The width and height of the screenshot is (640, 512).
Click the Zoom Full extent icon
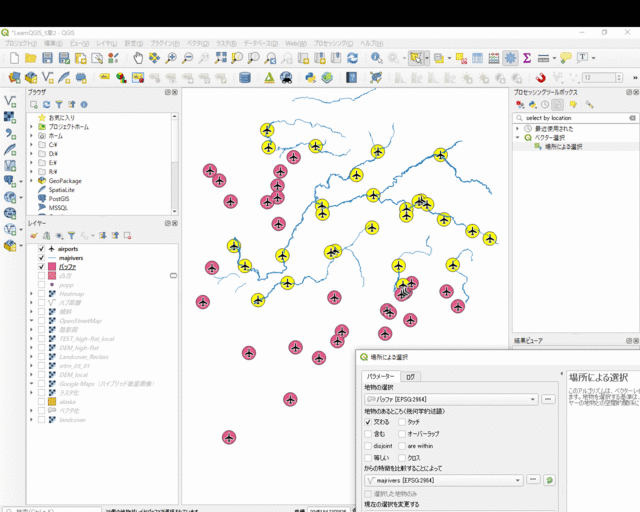click(221, 58)
